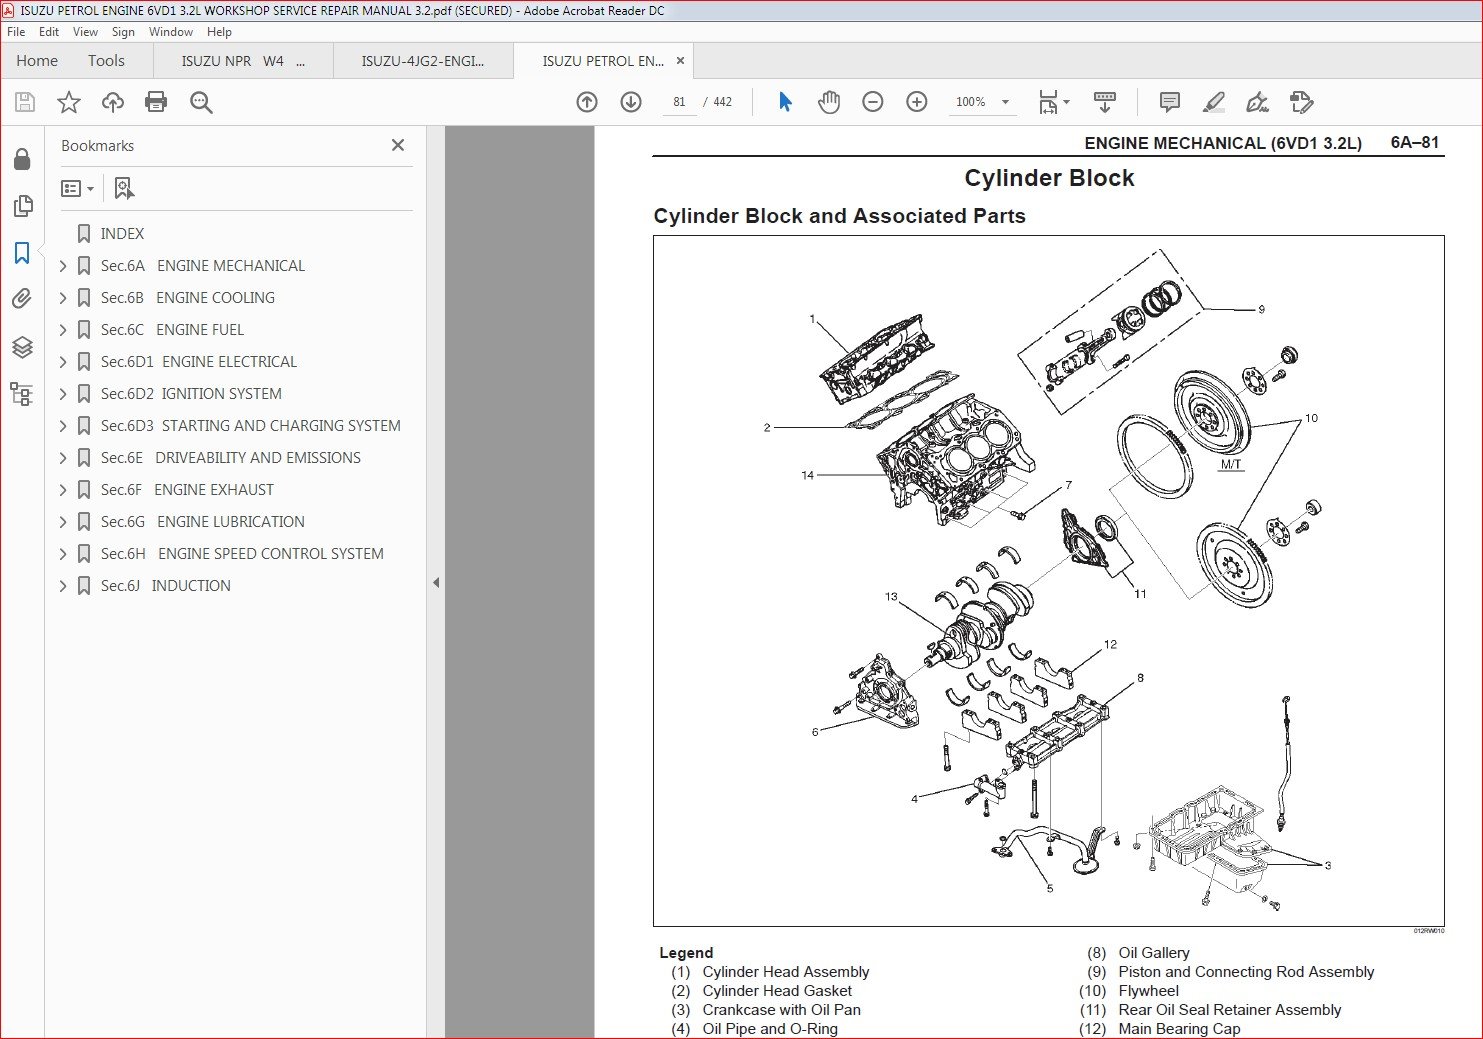
Task: Open Sec.6H ENGINE SPEED CONTROL SYSTEM bookmark
Action: pos(242,554)
